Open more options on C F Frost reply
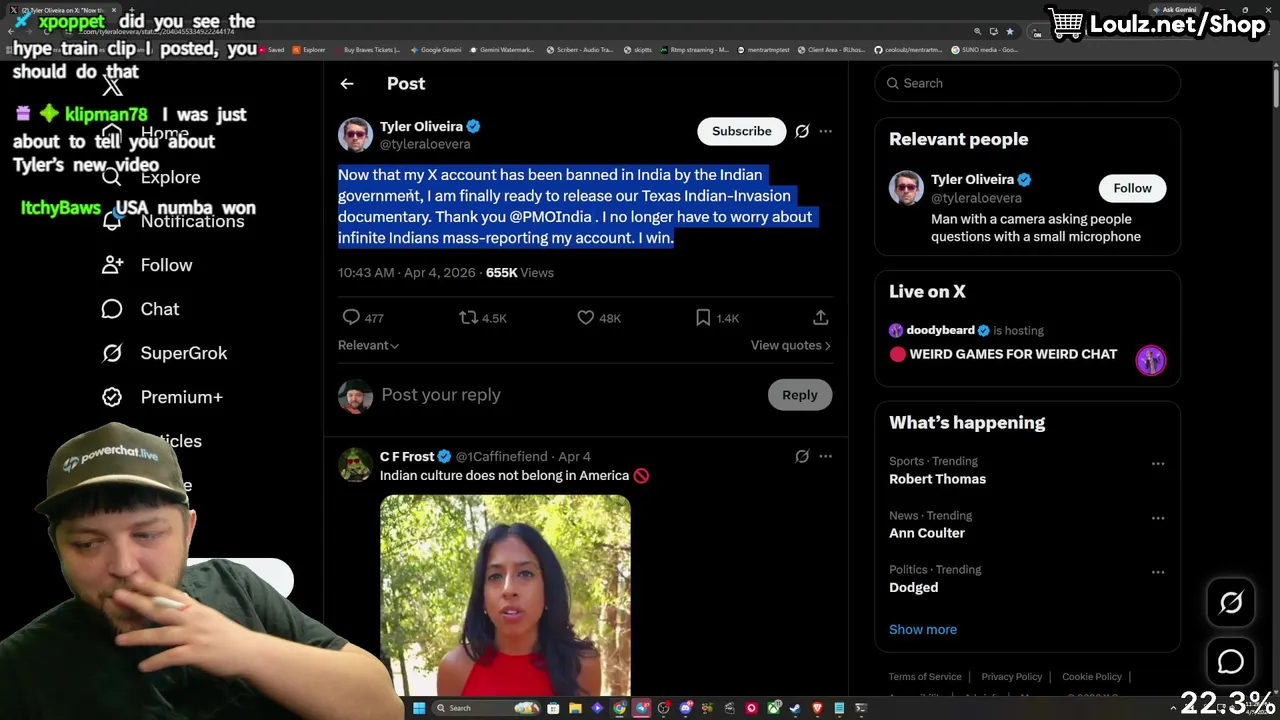 click(825, 456)
